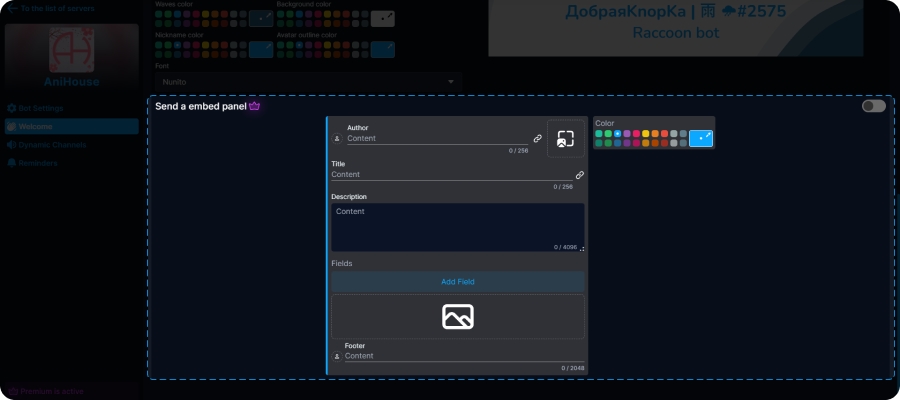Enable the Send a embed panel toggle
The width and height of the screenshot is (900, 400).
[x=873, y=106]
